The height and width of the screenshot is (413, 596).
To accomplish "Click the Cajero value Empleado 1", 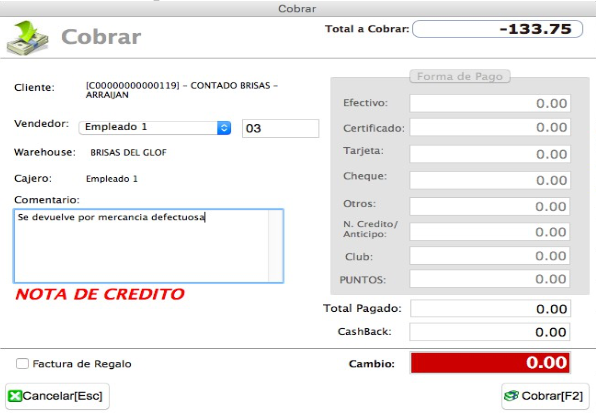I will tap(112, 179).
